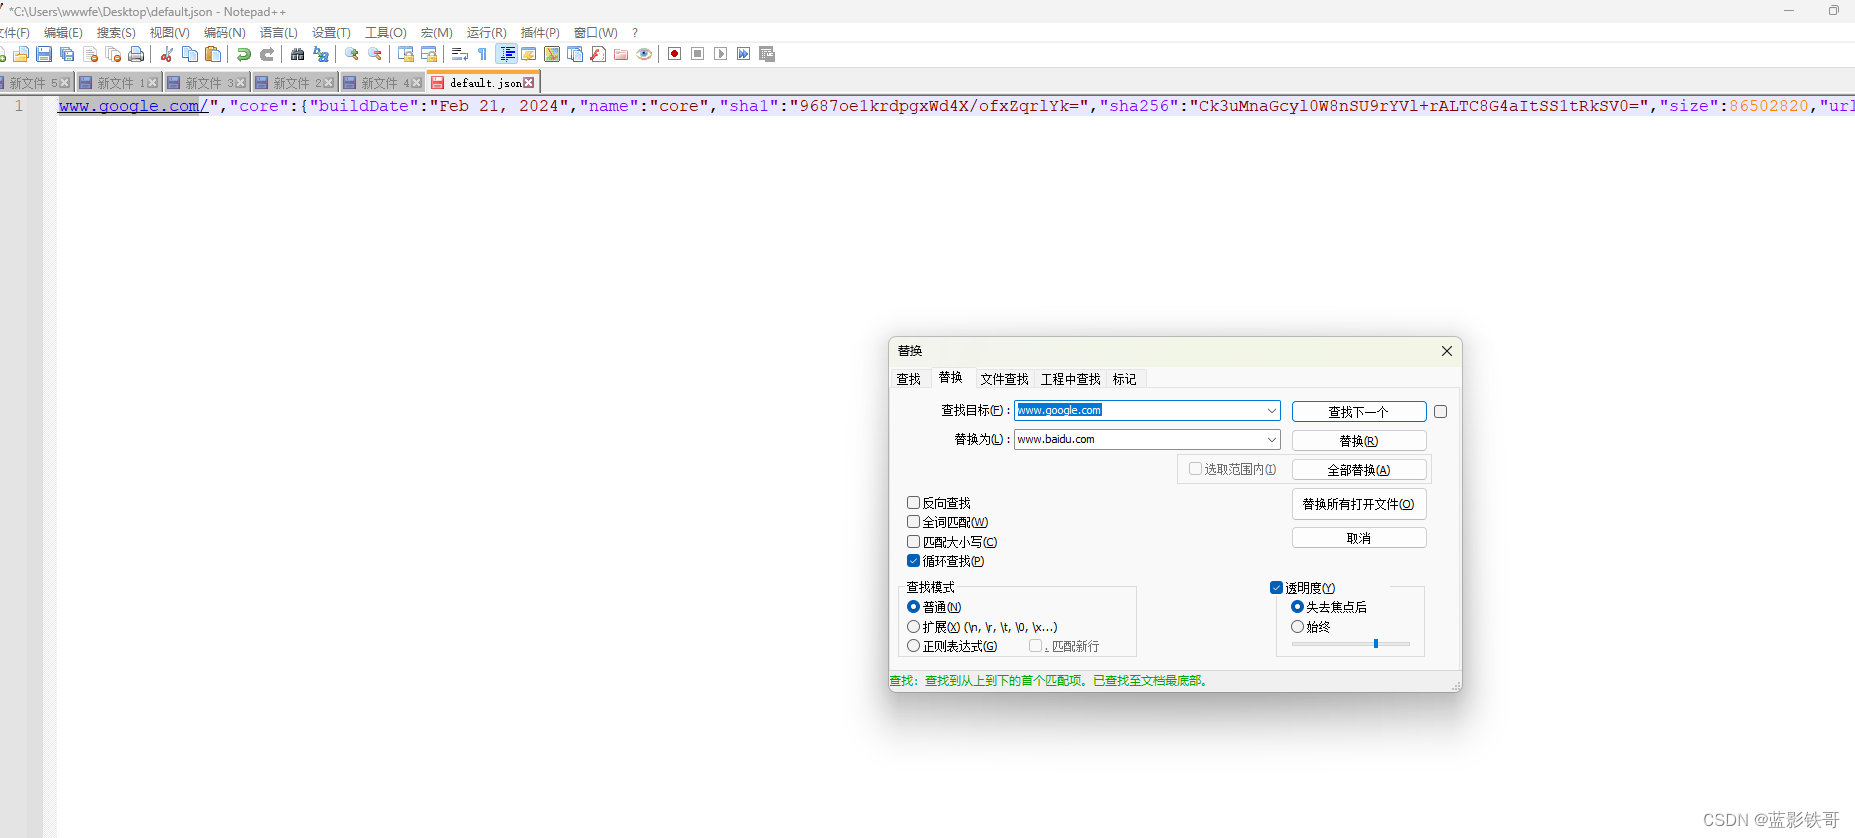Play back recorded macro icon

coord(720,54)
